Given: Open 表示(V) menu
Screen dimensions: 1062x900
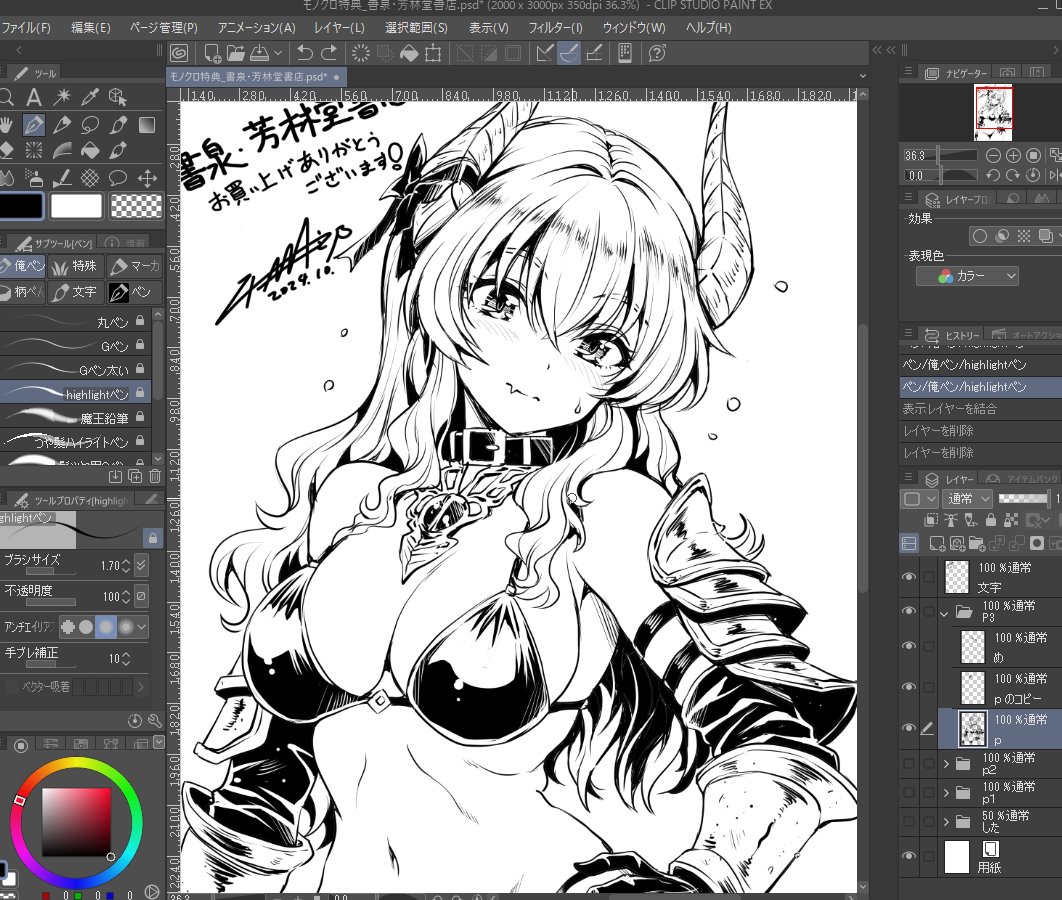Looking at the screenshot, I should pyautogui.click(x=488, y=28).
